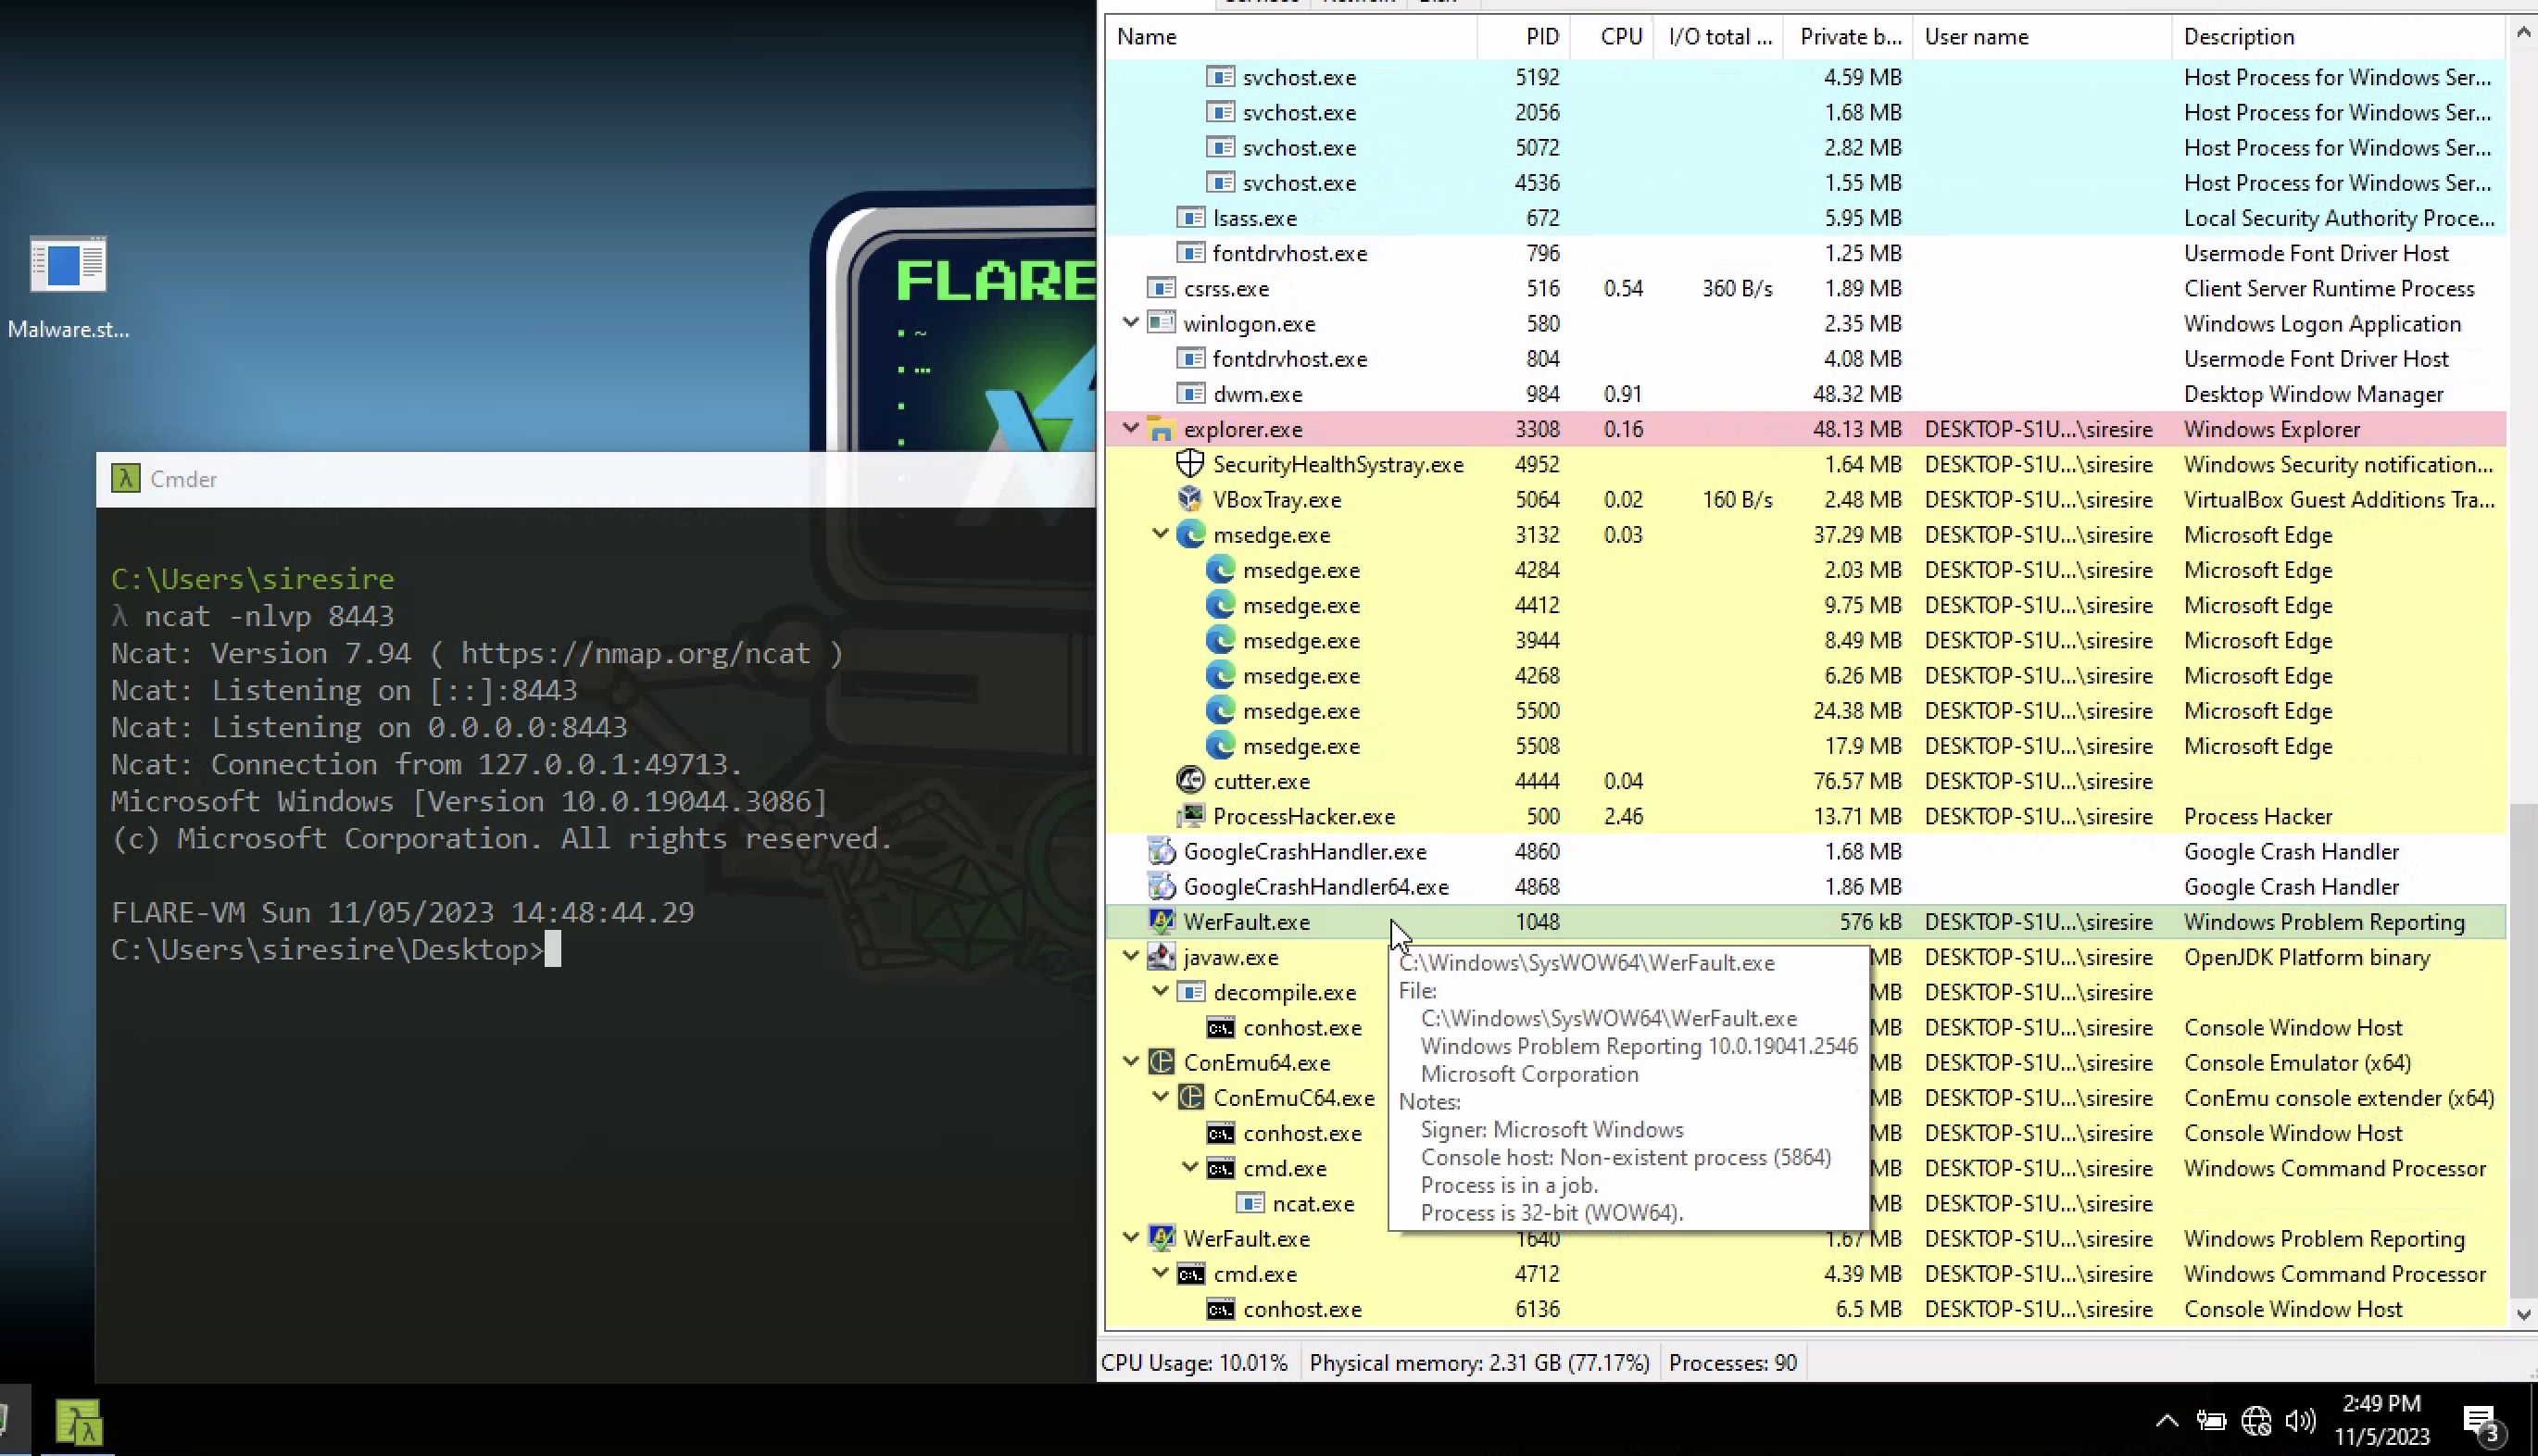Click the icon of WerFault.exe PID 1048
Screen dimensions: 2538x1456
[x=1160, y=922]
